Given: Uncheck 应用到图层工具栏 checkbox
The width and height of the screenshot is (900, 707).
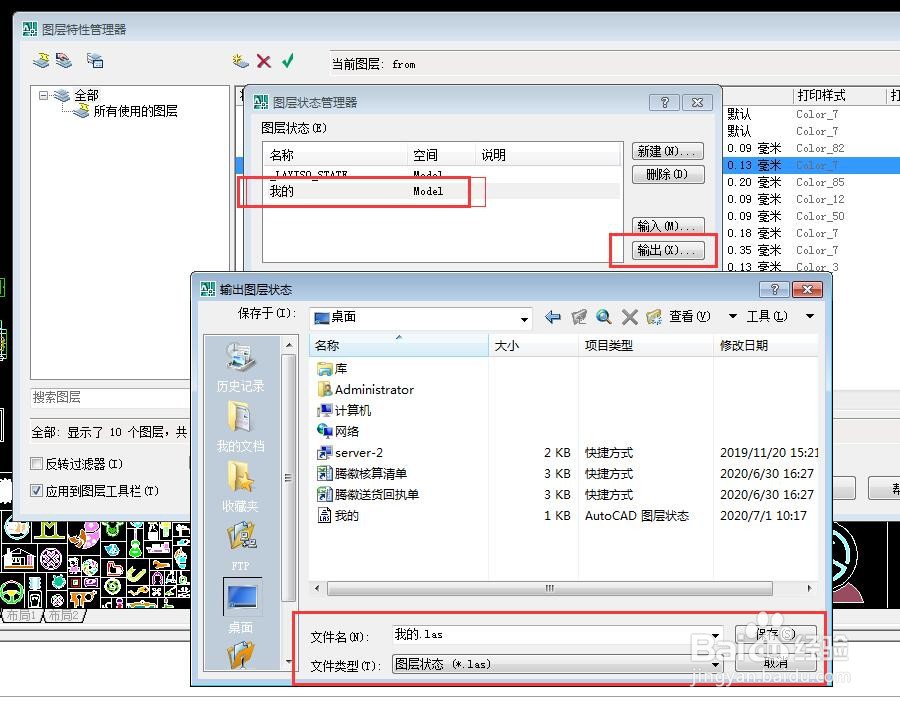Looking at the screenshot, I should tap(37, 491).
